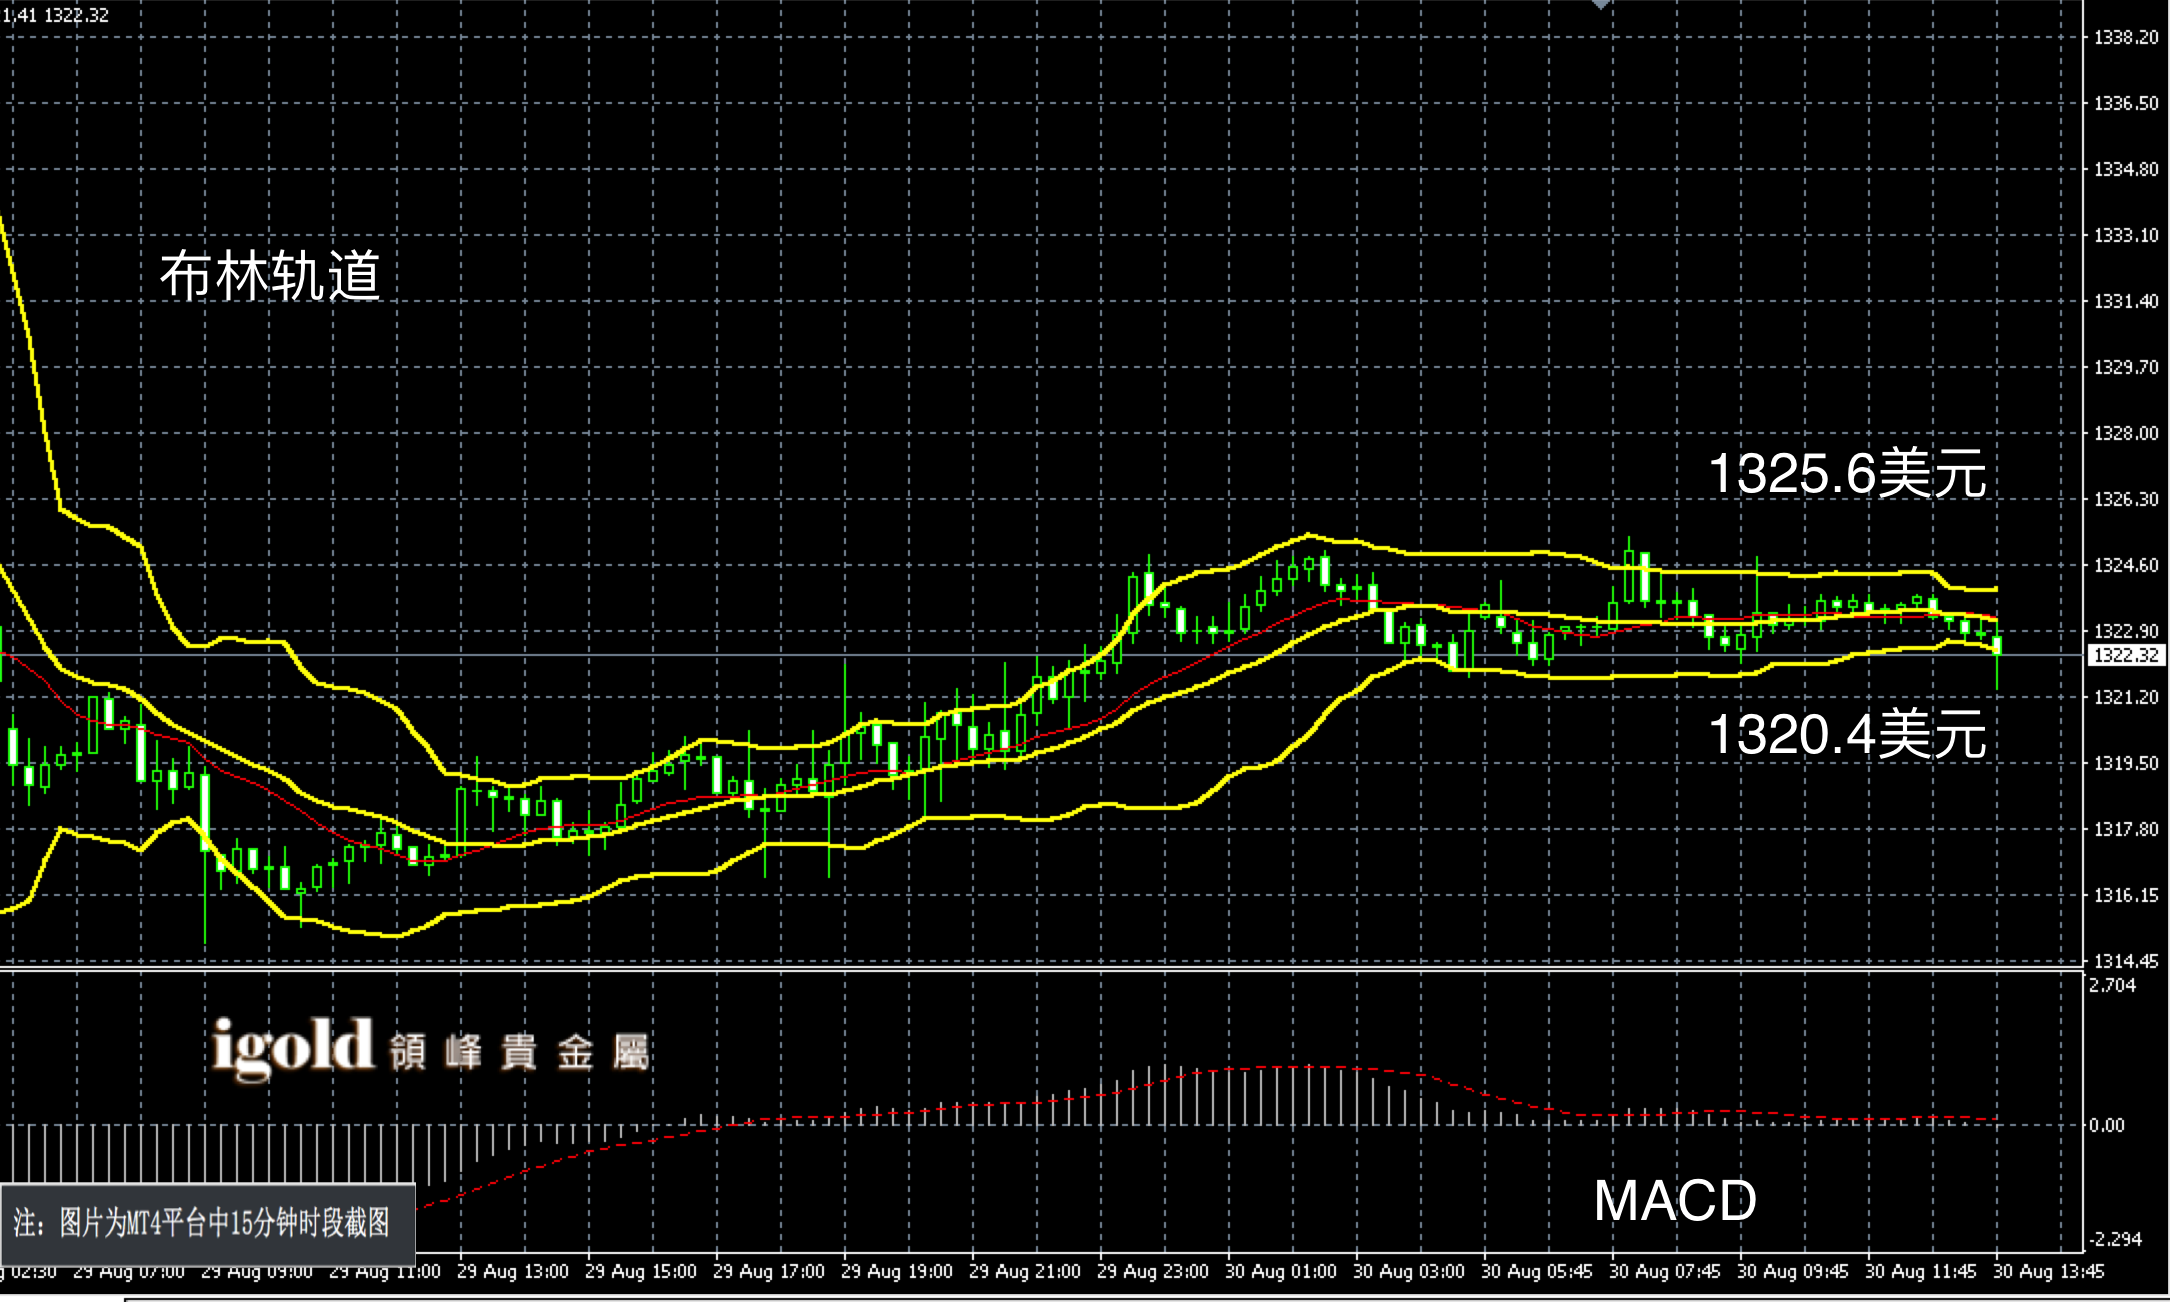Click the MACD 0.00 level label
Image resolution: width=2170 pixels, height=1302 pixels.
[x=2106, y=1126]
